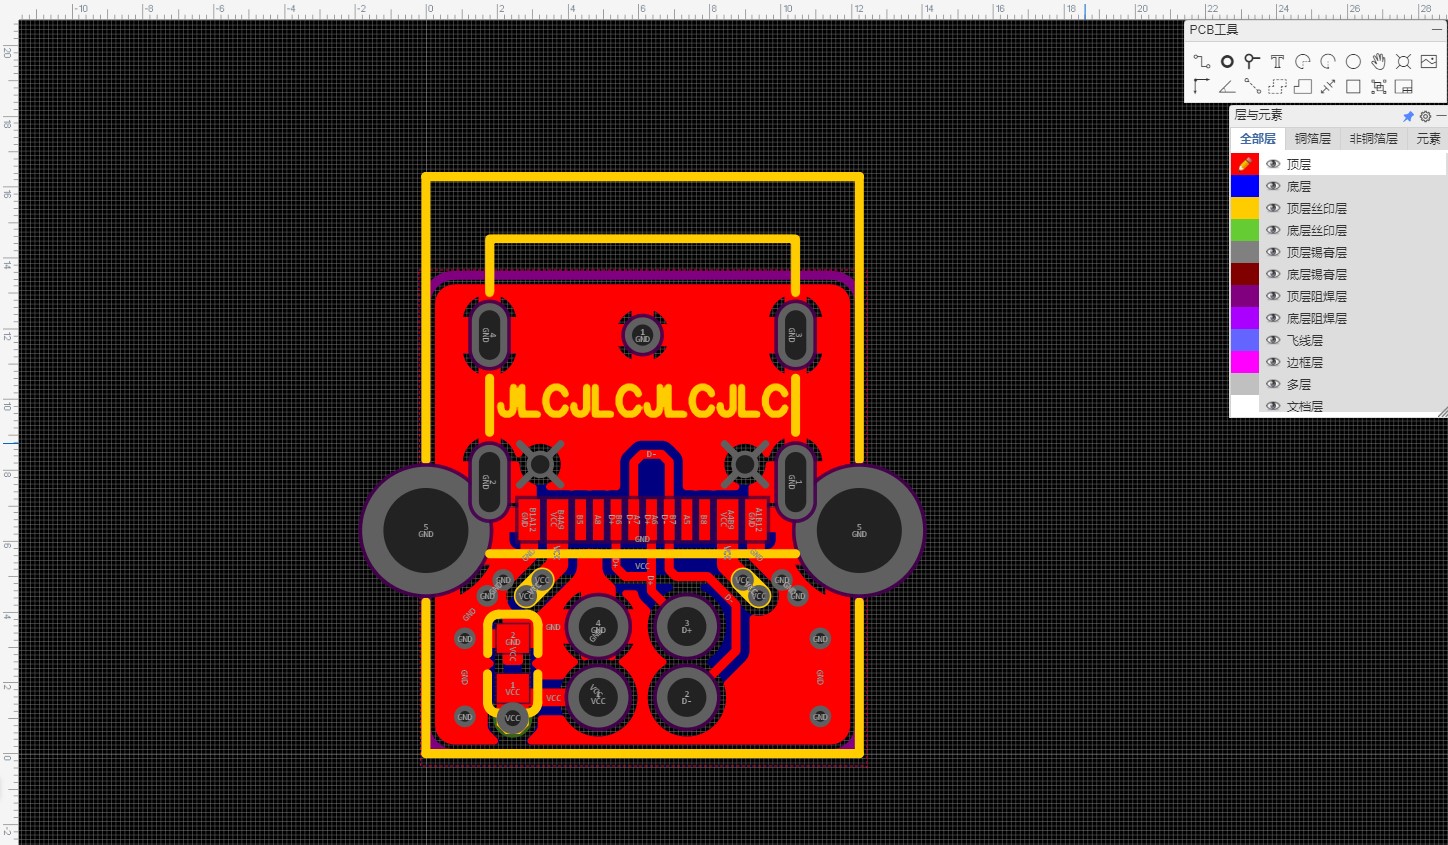Toggle visibility of 底层锡膏层
This screenshot has height=845, width=1448.
tap(1273, 274)
